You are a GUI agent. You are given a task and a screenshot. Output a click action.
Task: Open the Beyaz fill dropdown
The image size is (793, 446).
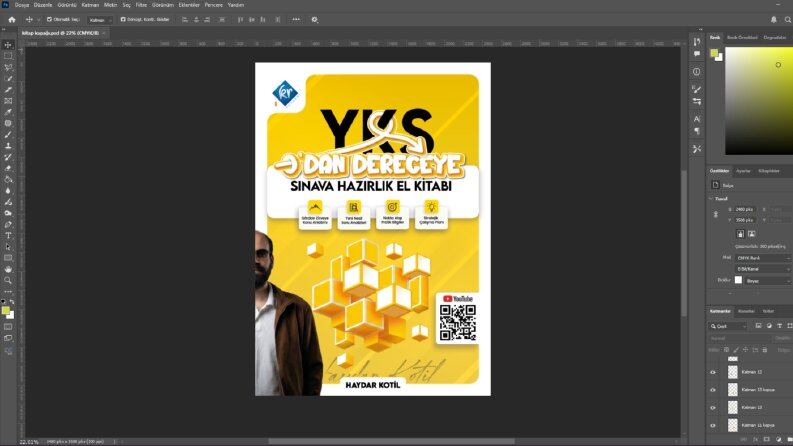(x=768, y=281)
